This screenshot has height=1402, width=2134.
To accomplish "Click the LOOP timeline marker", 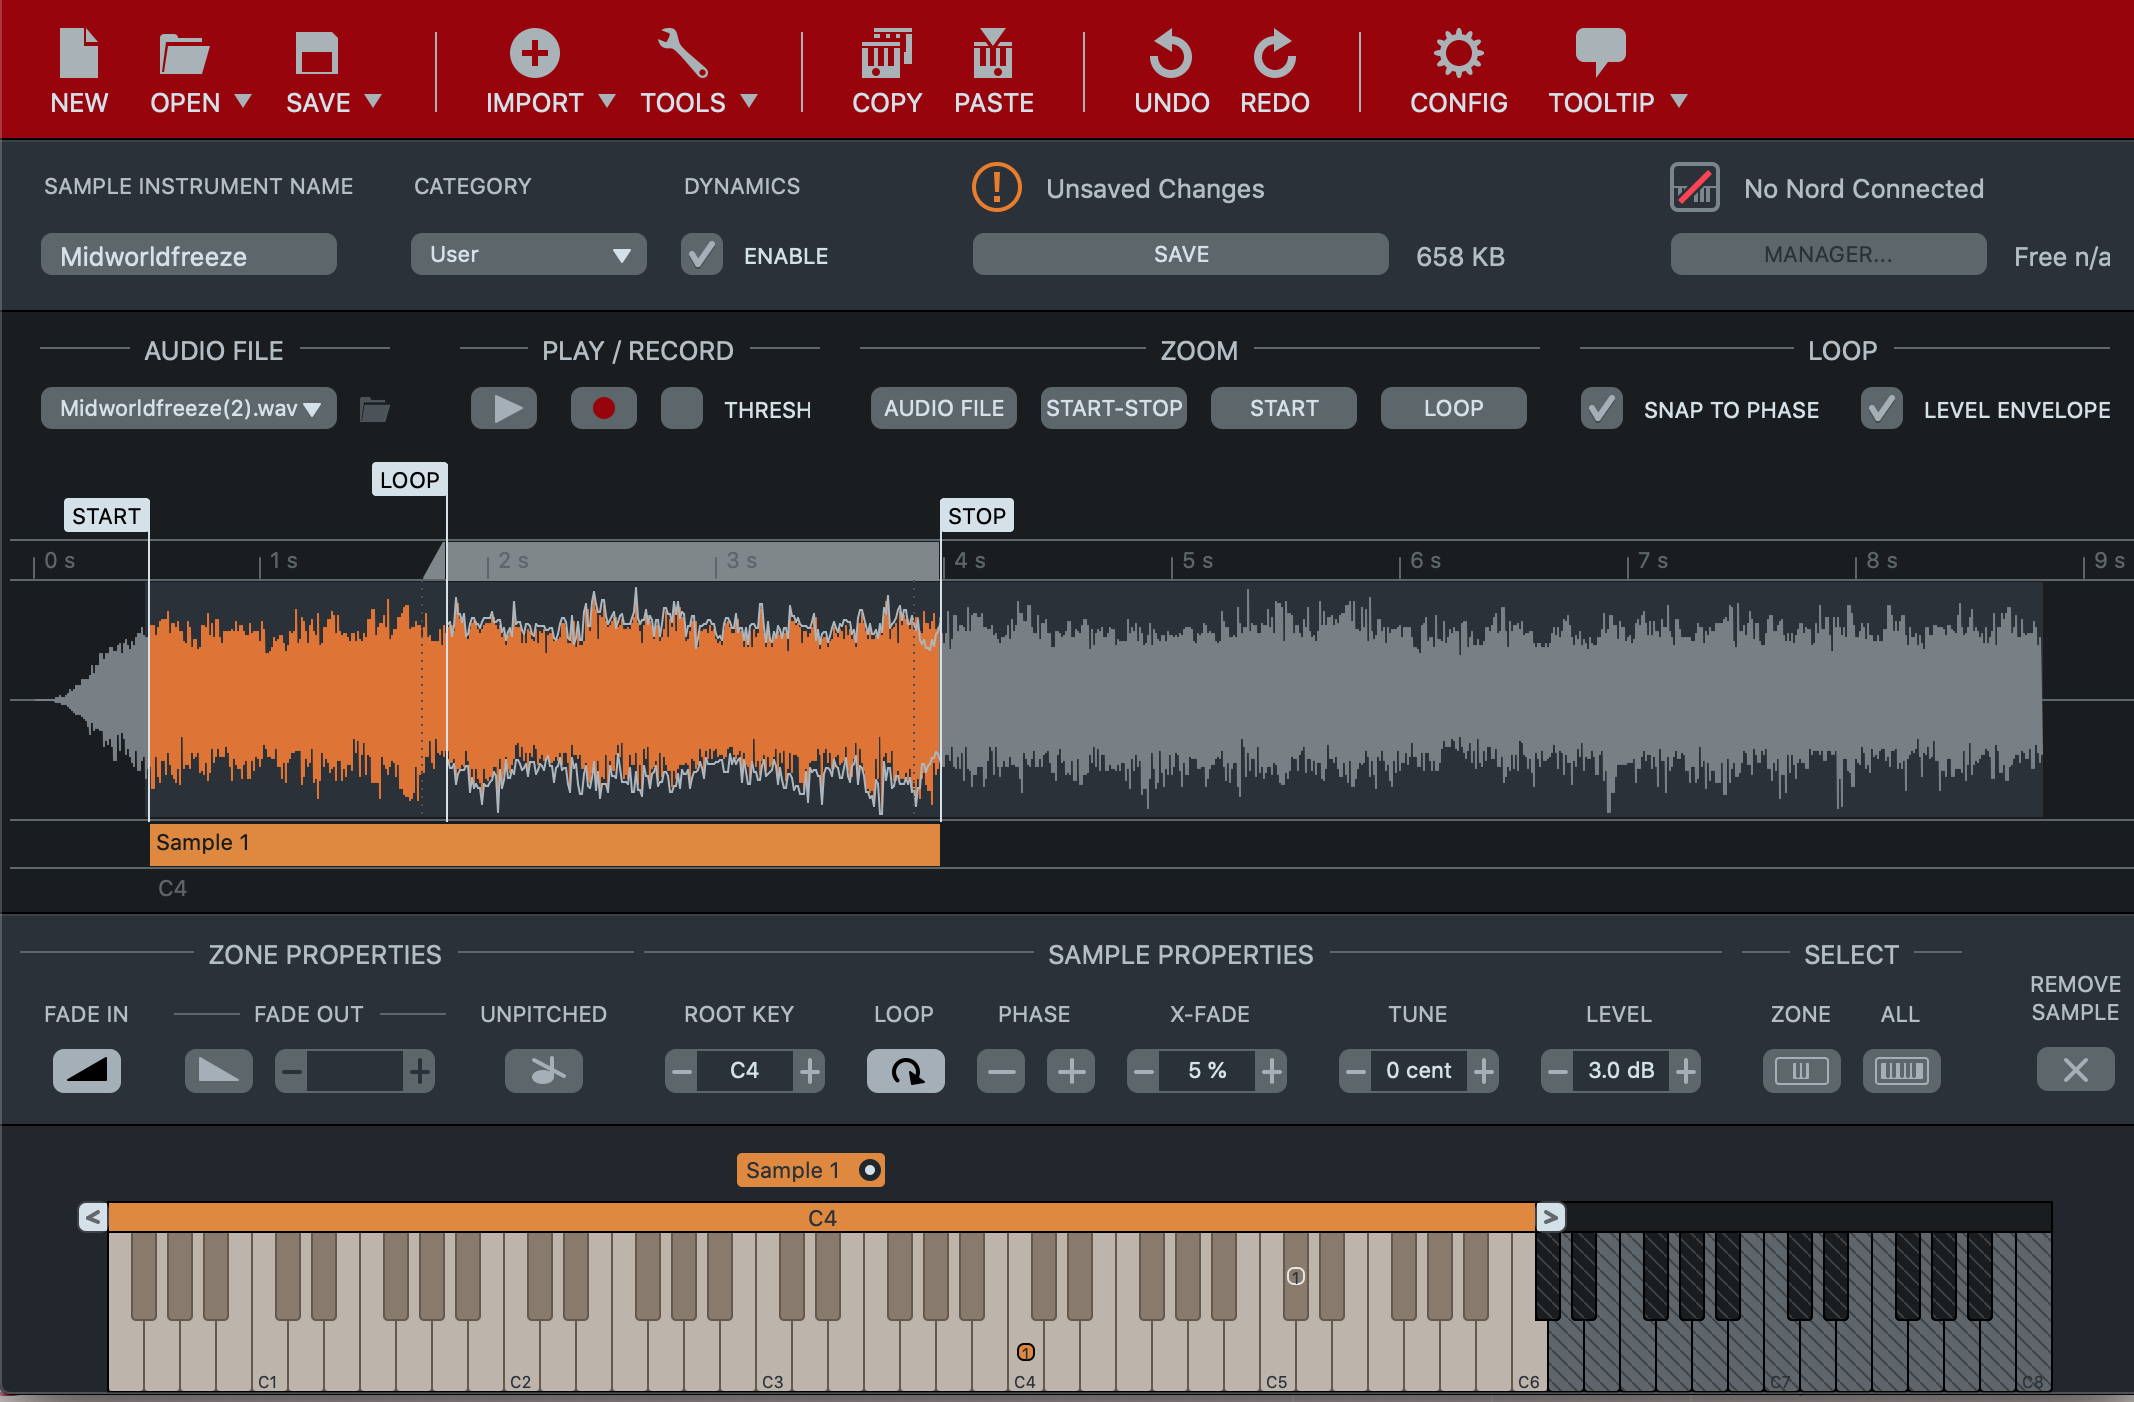I will coord(410,480).
